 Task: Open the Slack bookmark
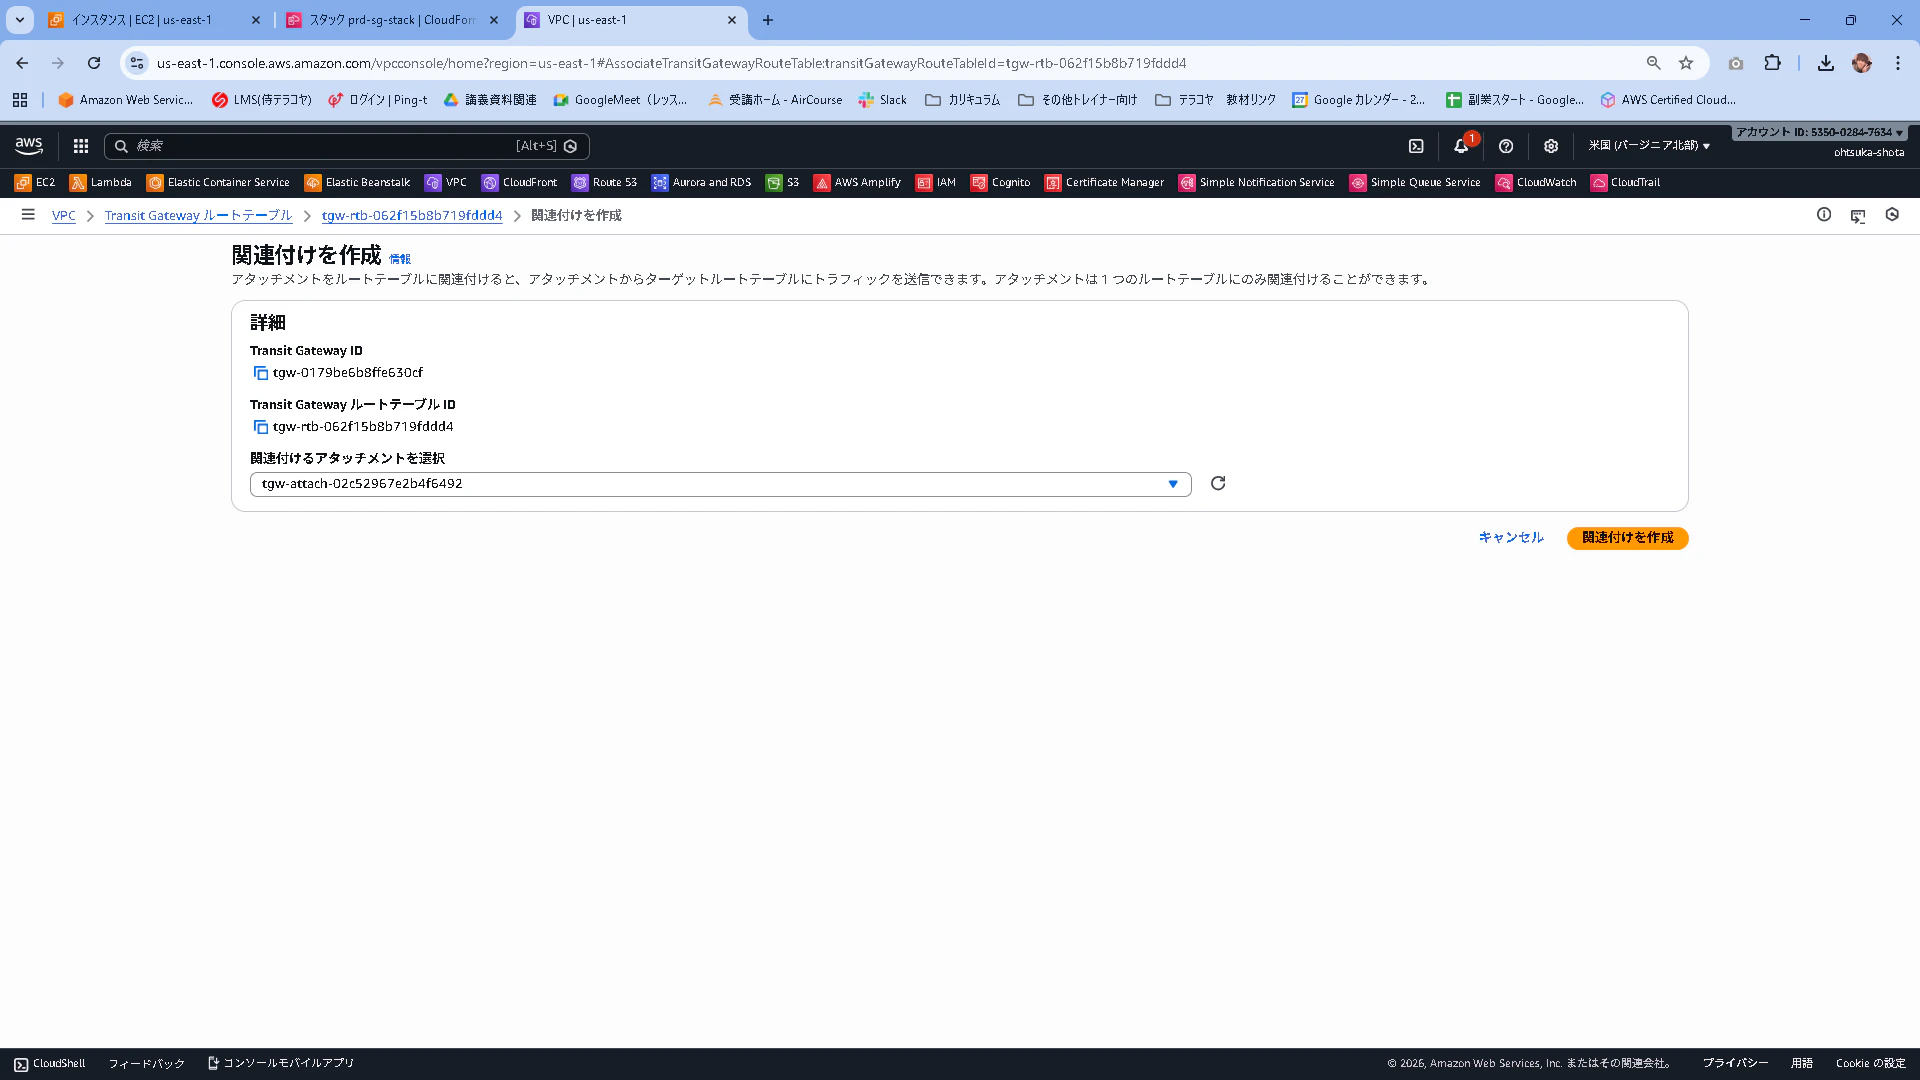882,100
